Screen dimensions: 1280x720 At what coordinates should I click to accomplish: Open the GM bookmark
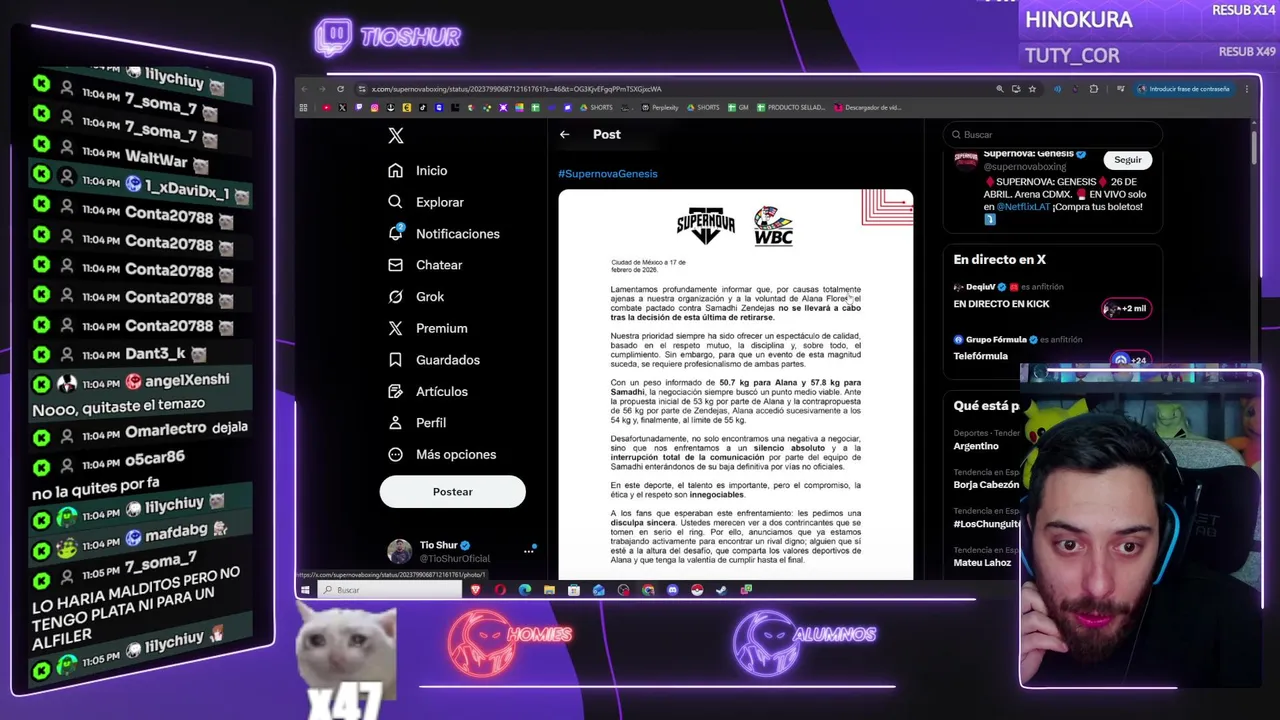738,108
